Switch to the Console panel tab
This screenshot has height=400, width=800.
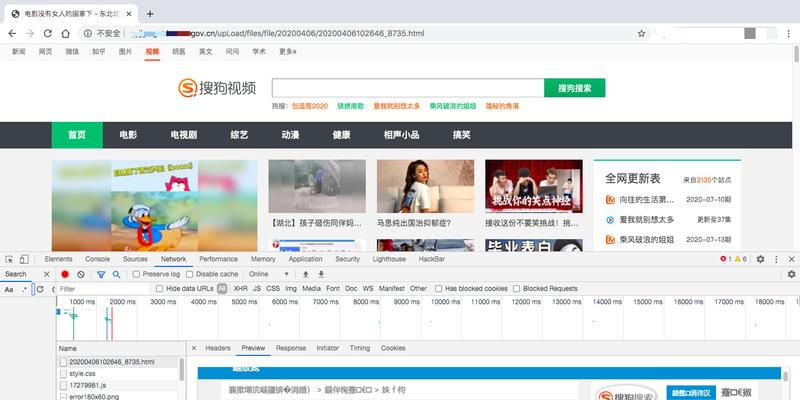point(97,259)
